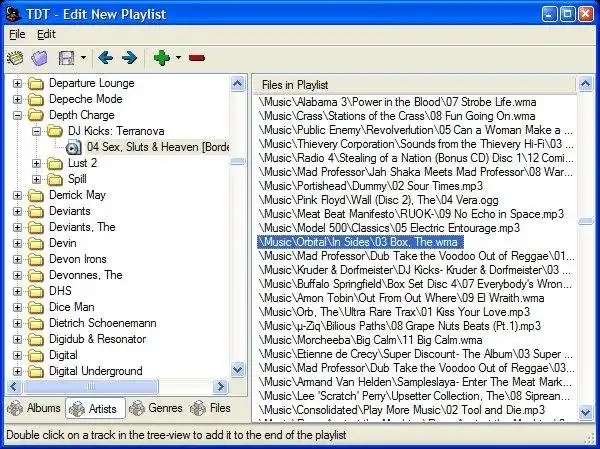Select the Alabama 3 Strobe Life.wma entry

pos(397,102)
